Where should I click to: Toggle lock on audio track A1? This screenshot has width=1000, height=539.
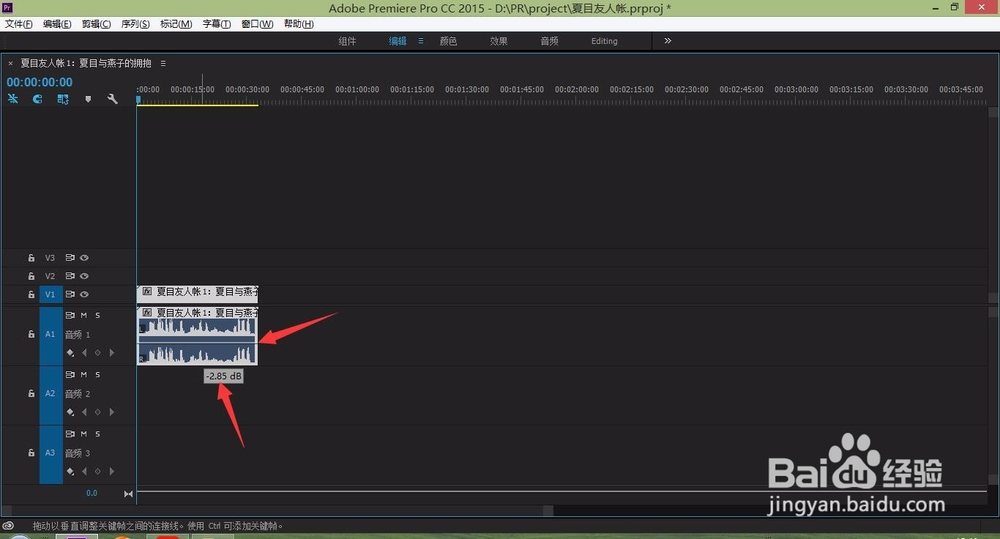tap(31, 334)
